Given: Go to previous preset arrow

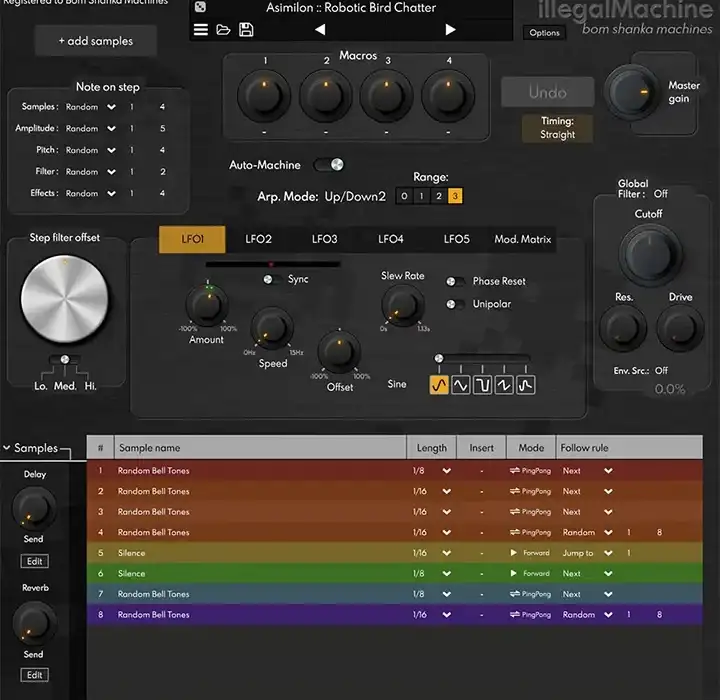Looking at the screenshot, I should 320,30.
